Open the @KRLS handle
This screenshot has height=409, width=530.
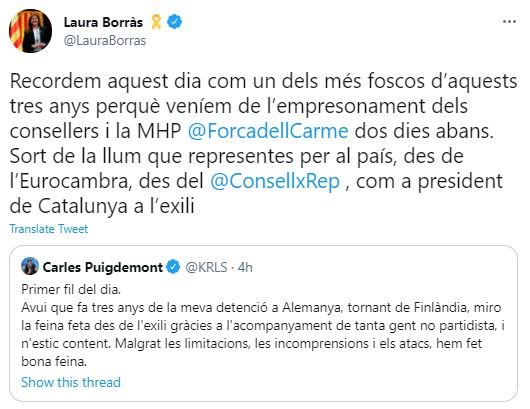[x=206, y=267]
